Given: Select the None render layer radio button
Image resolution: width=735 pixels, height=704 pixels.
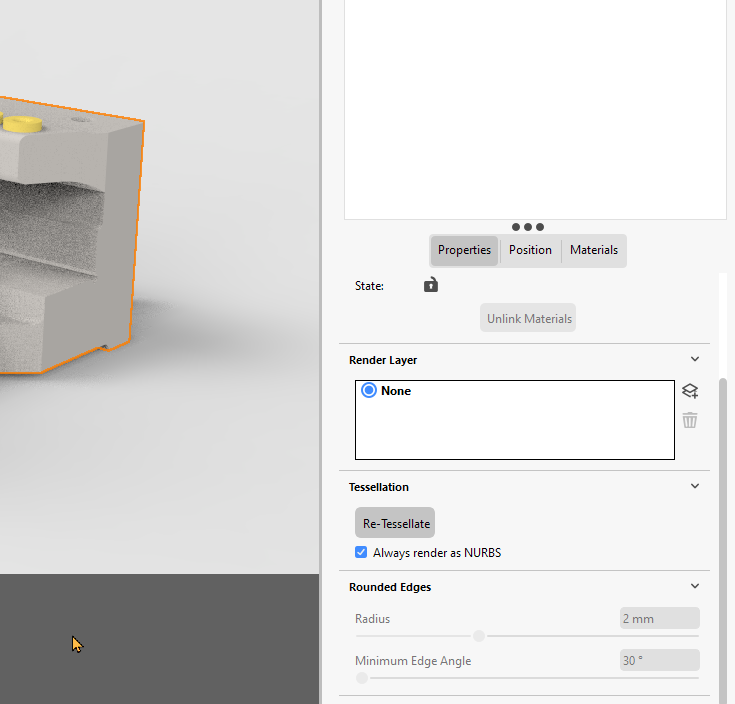Looking at the screenshot, I should pyautogui.click(x=369, y=390).
